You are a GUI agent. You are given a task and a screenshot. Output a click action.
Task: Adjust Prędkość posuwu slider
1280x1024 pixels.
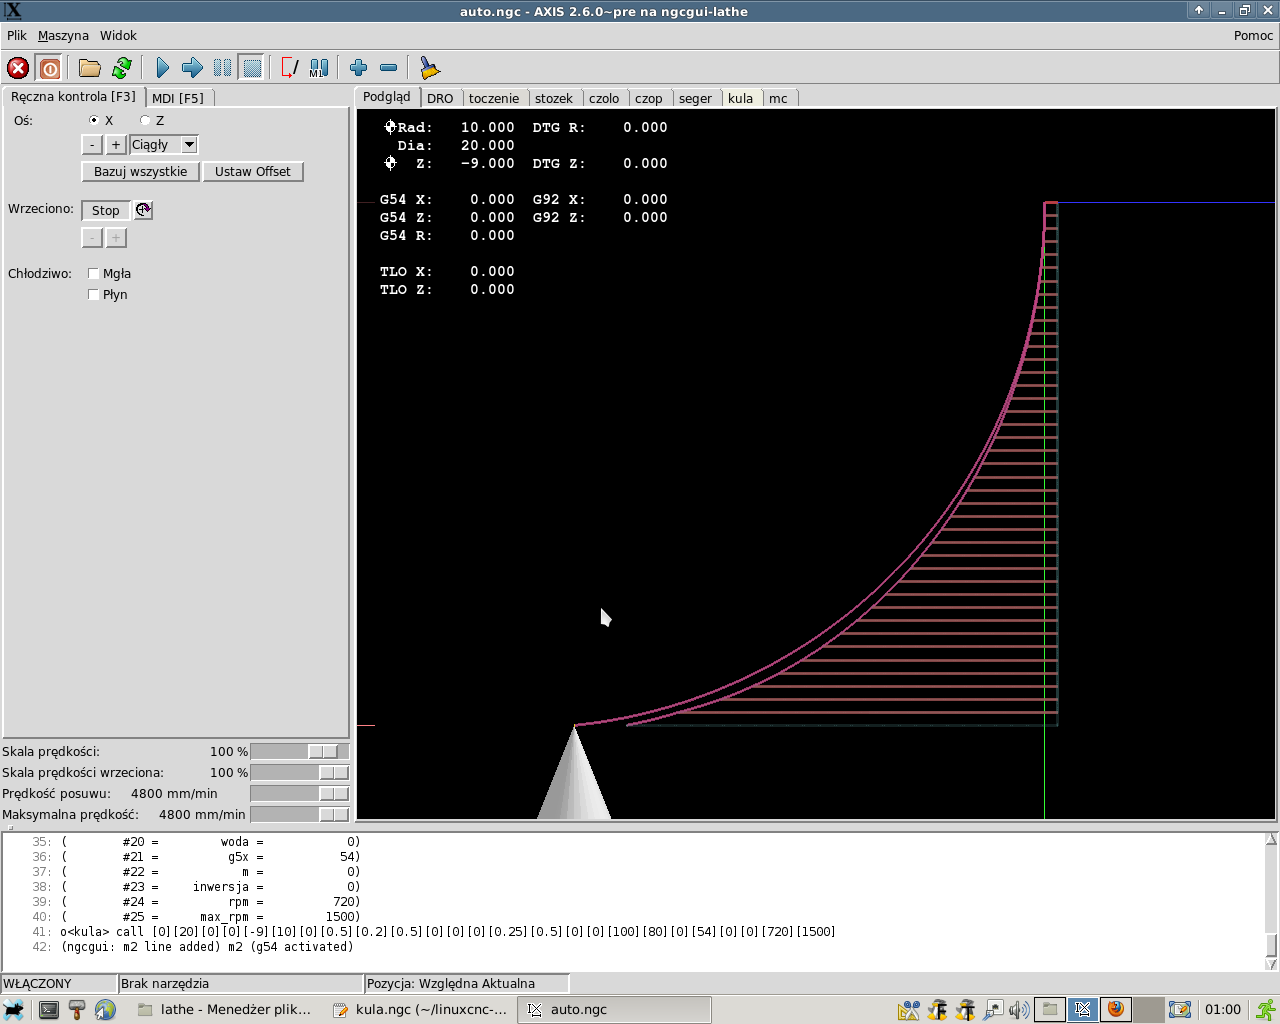[299, 793]
